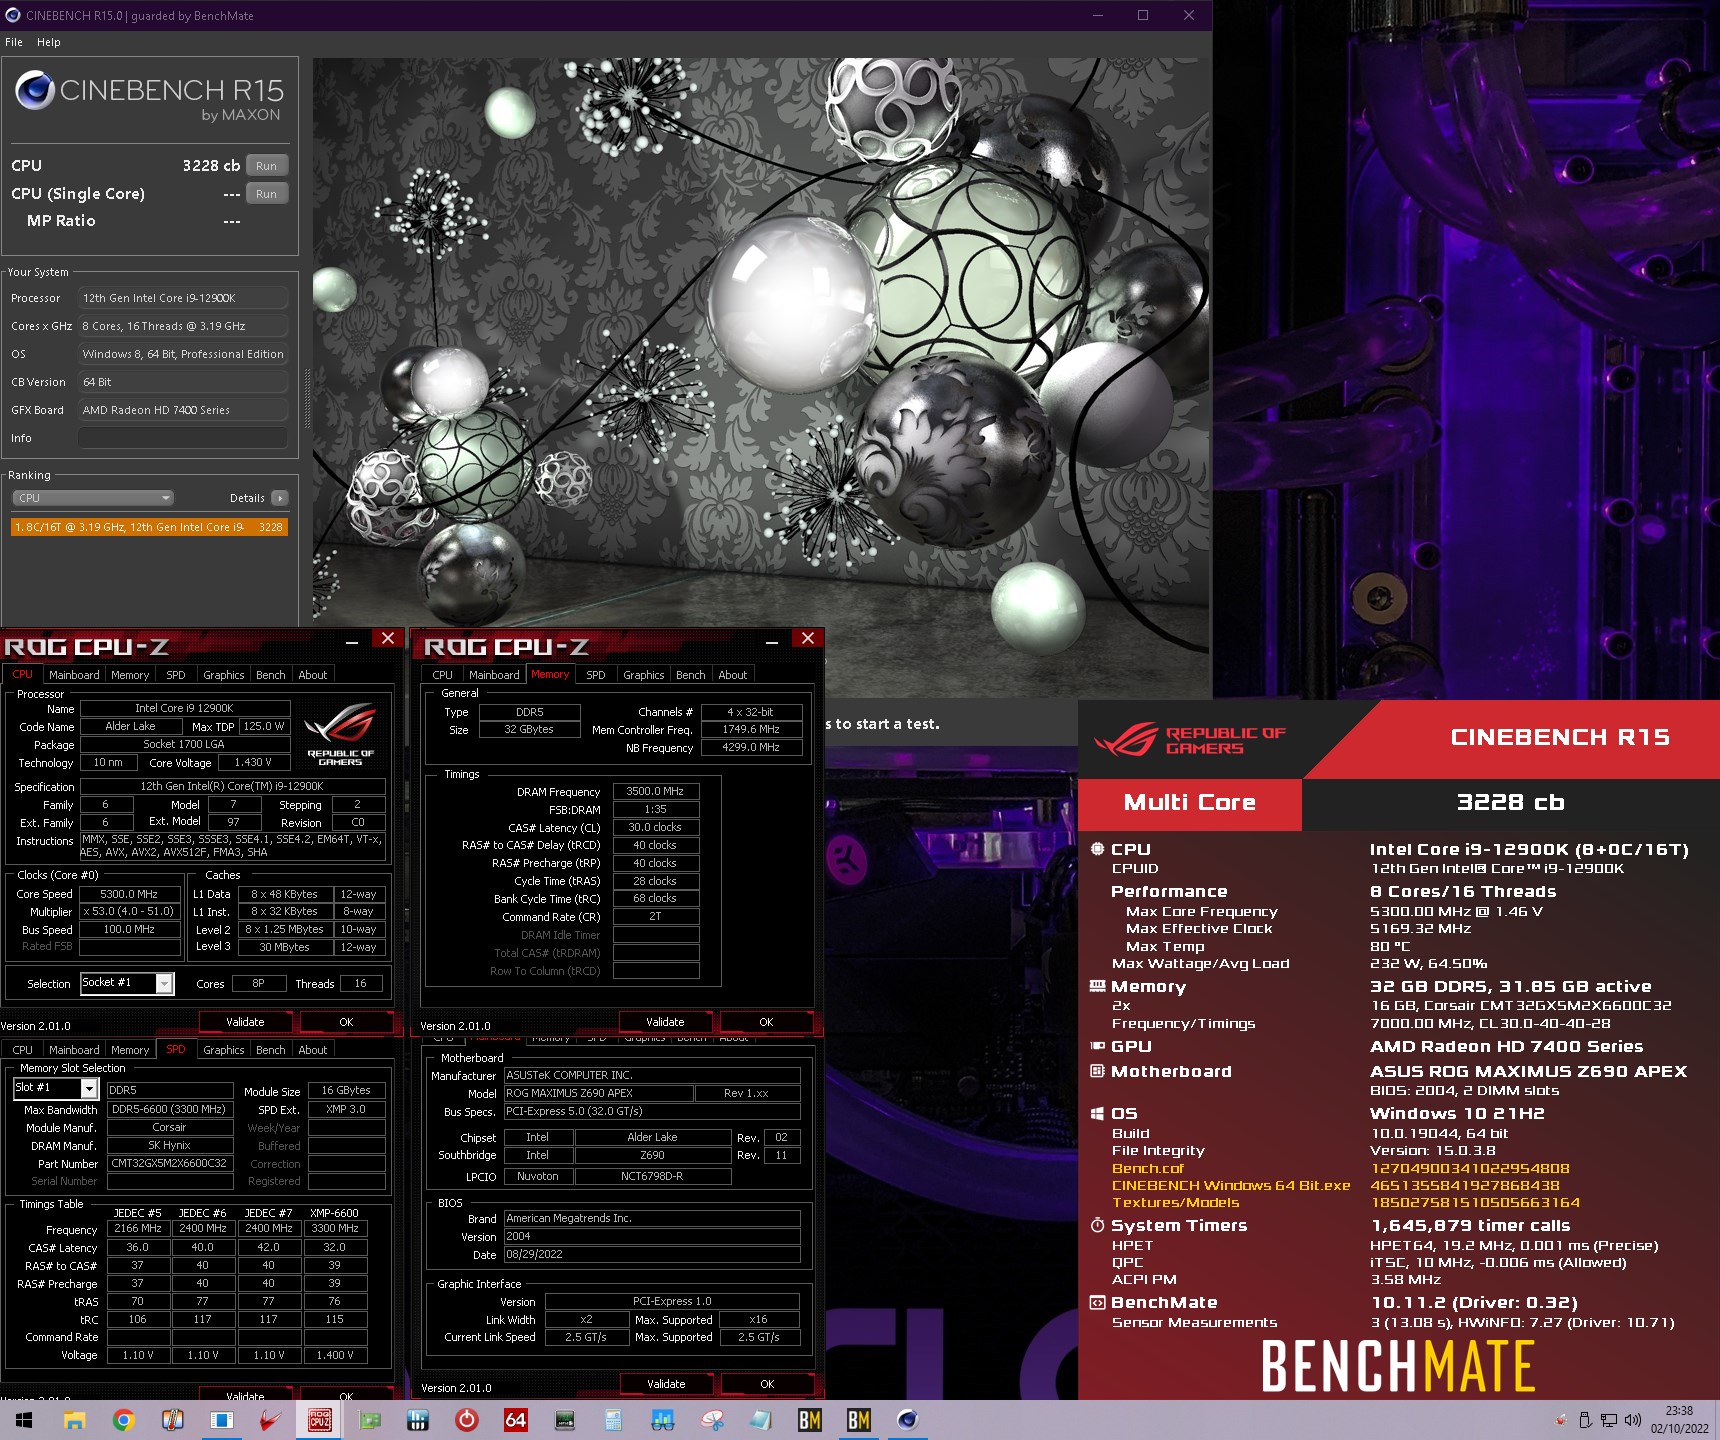Open Memory tab in Processor CPU-Z window
Viewport: 1720px width, 1440px height.
pyautogui.click(x=130, y=675)
